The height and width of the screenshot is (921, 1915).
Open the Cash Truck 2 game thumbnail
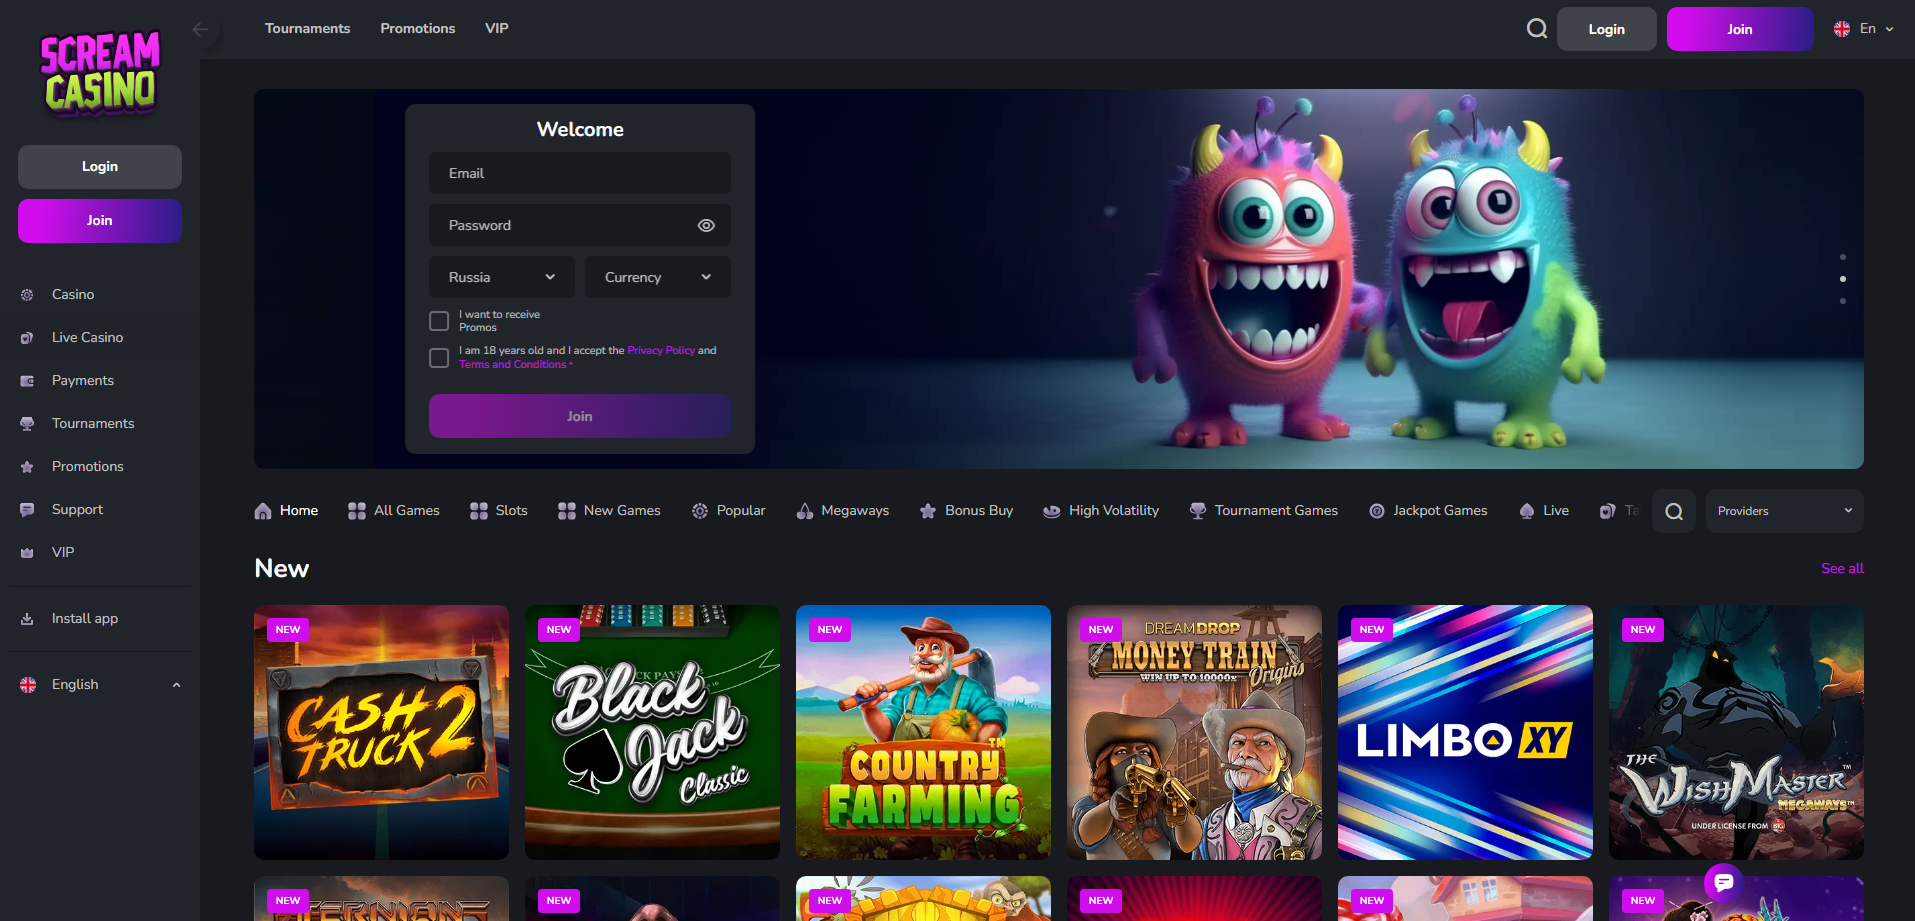(x=381, y=732)
